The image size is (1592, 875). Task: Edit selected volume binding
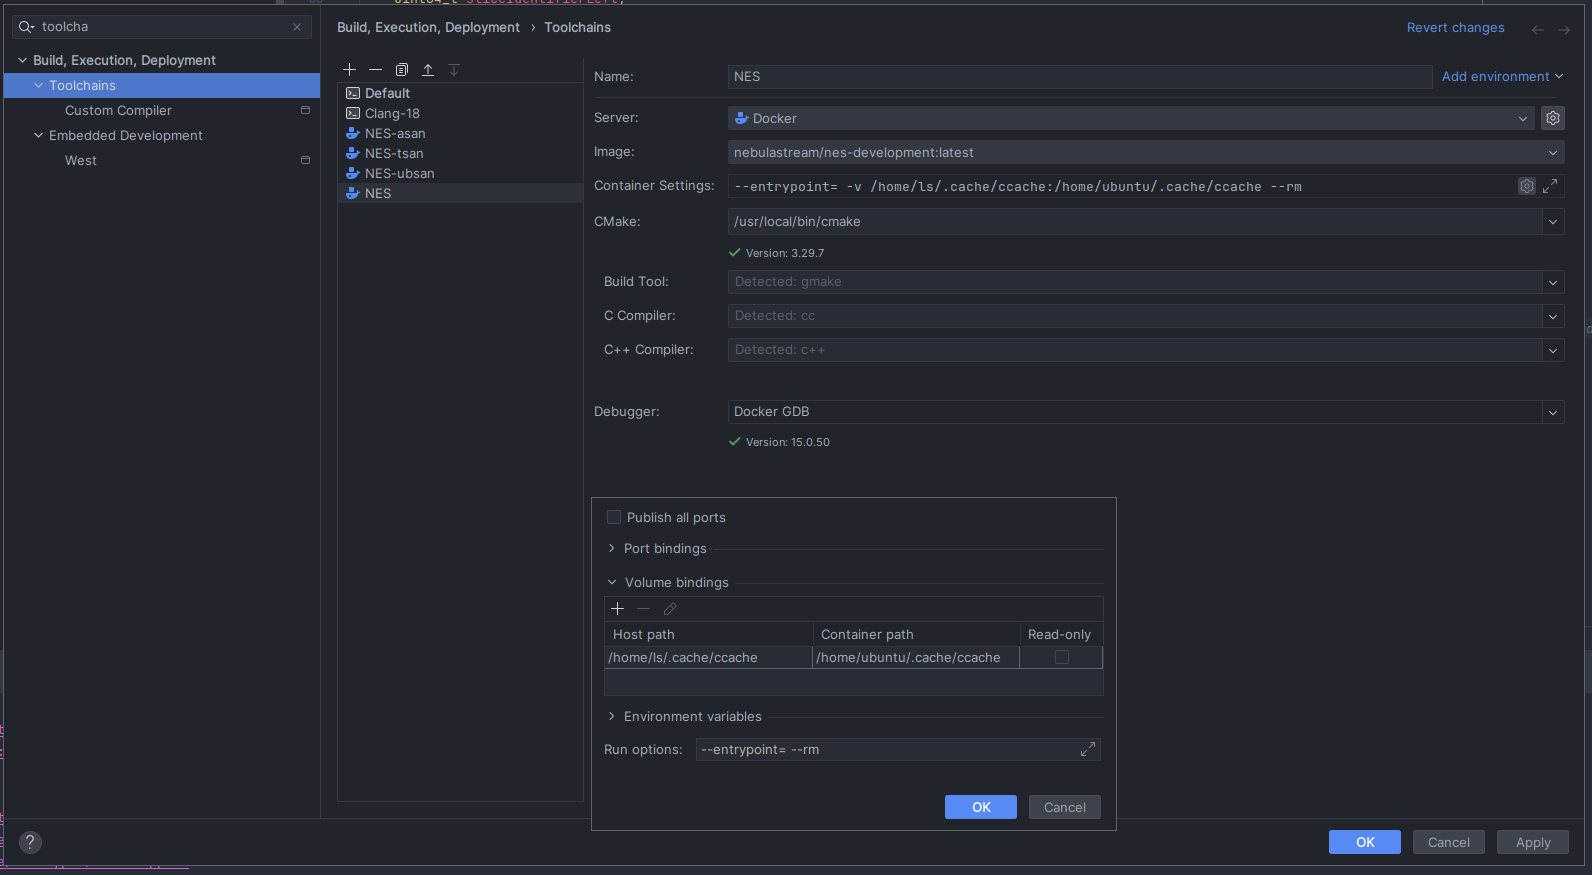(x=670, y=609)
